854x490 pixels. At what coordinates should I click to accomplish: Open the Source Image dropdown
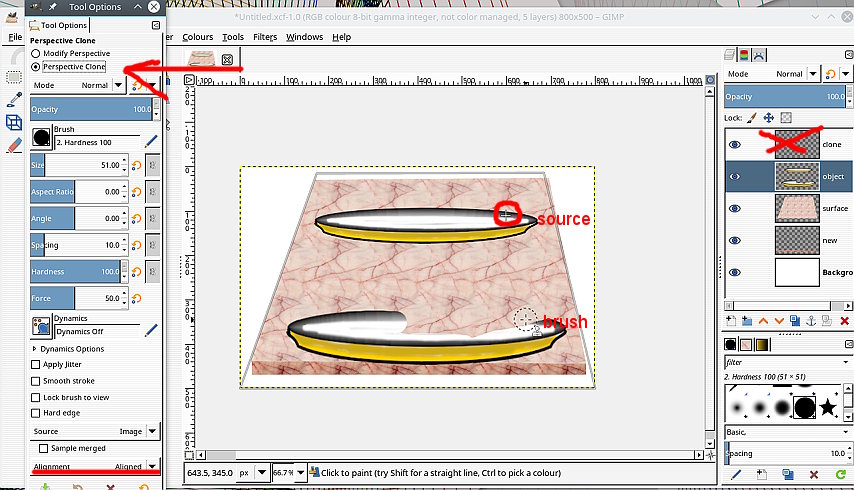(95, 431)
